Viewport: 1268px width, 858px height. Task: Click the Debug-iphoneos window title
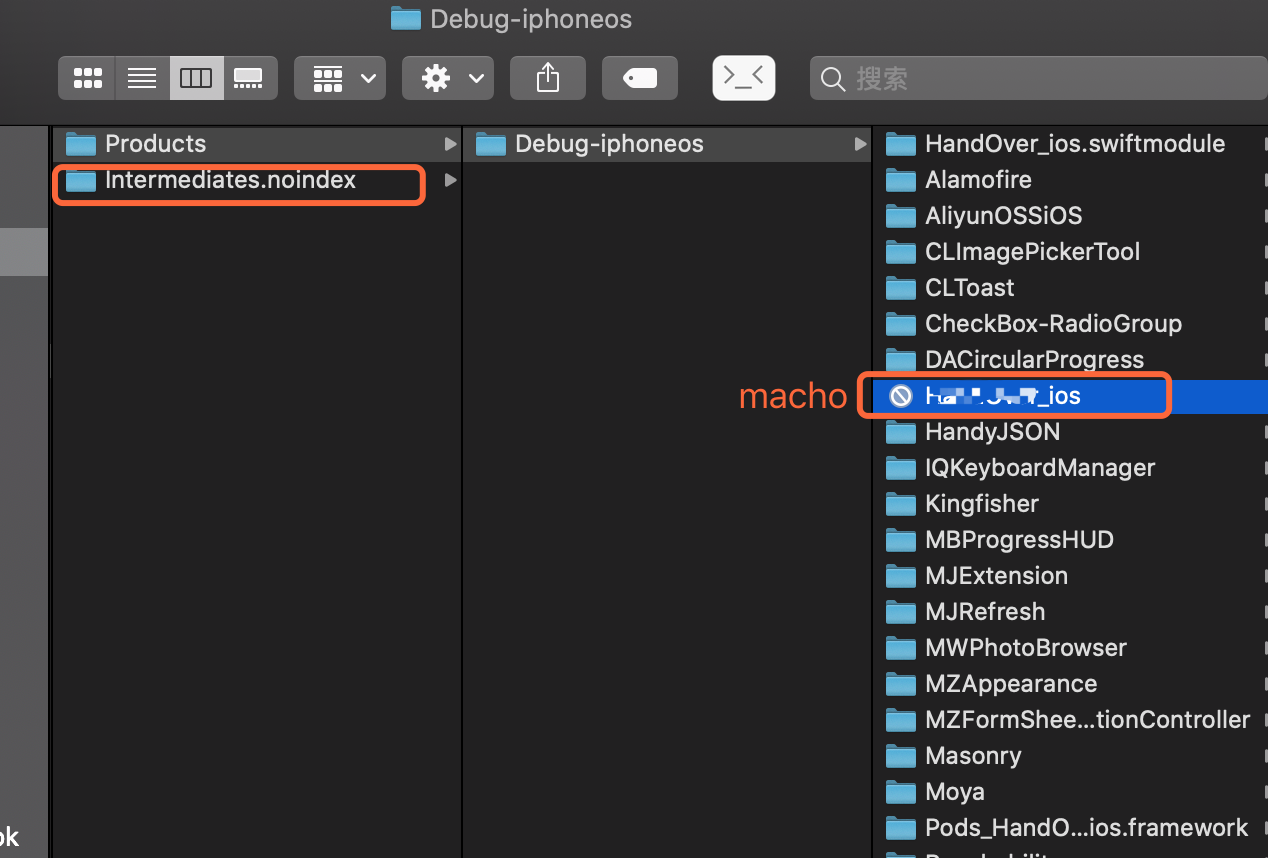(531, 19)
